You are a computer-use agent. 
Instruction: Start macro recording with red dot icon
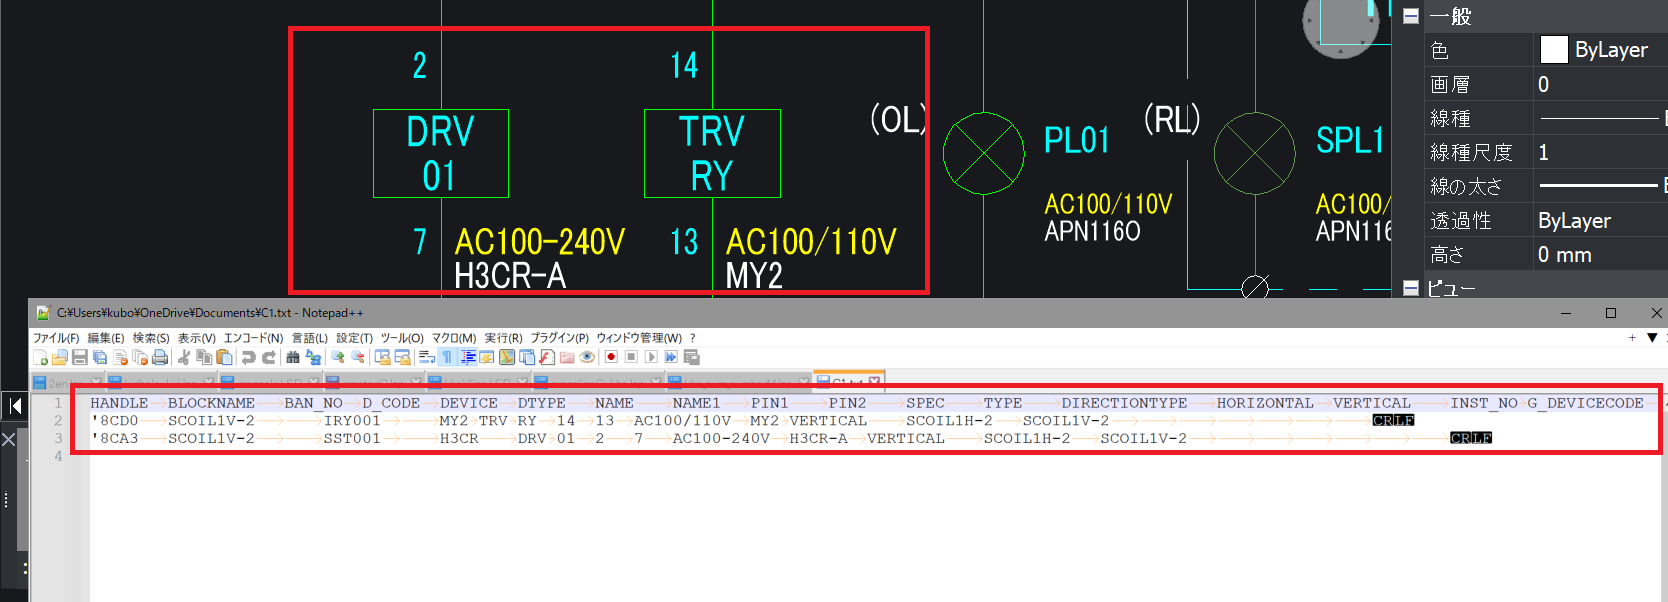pyautogui.click(x=611, y=357)
